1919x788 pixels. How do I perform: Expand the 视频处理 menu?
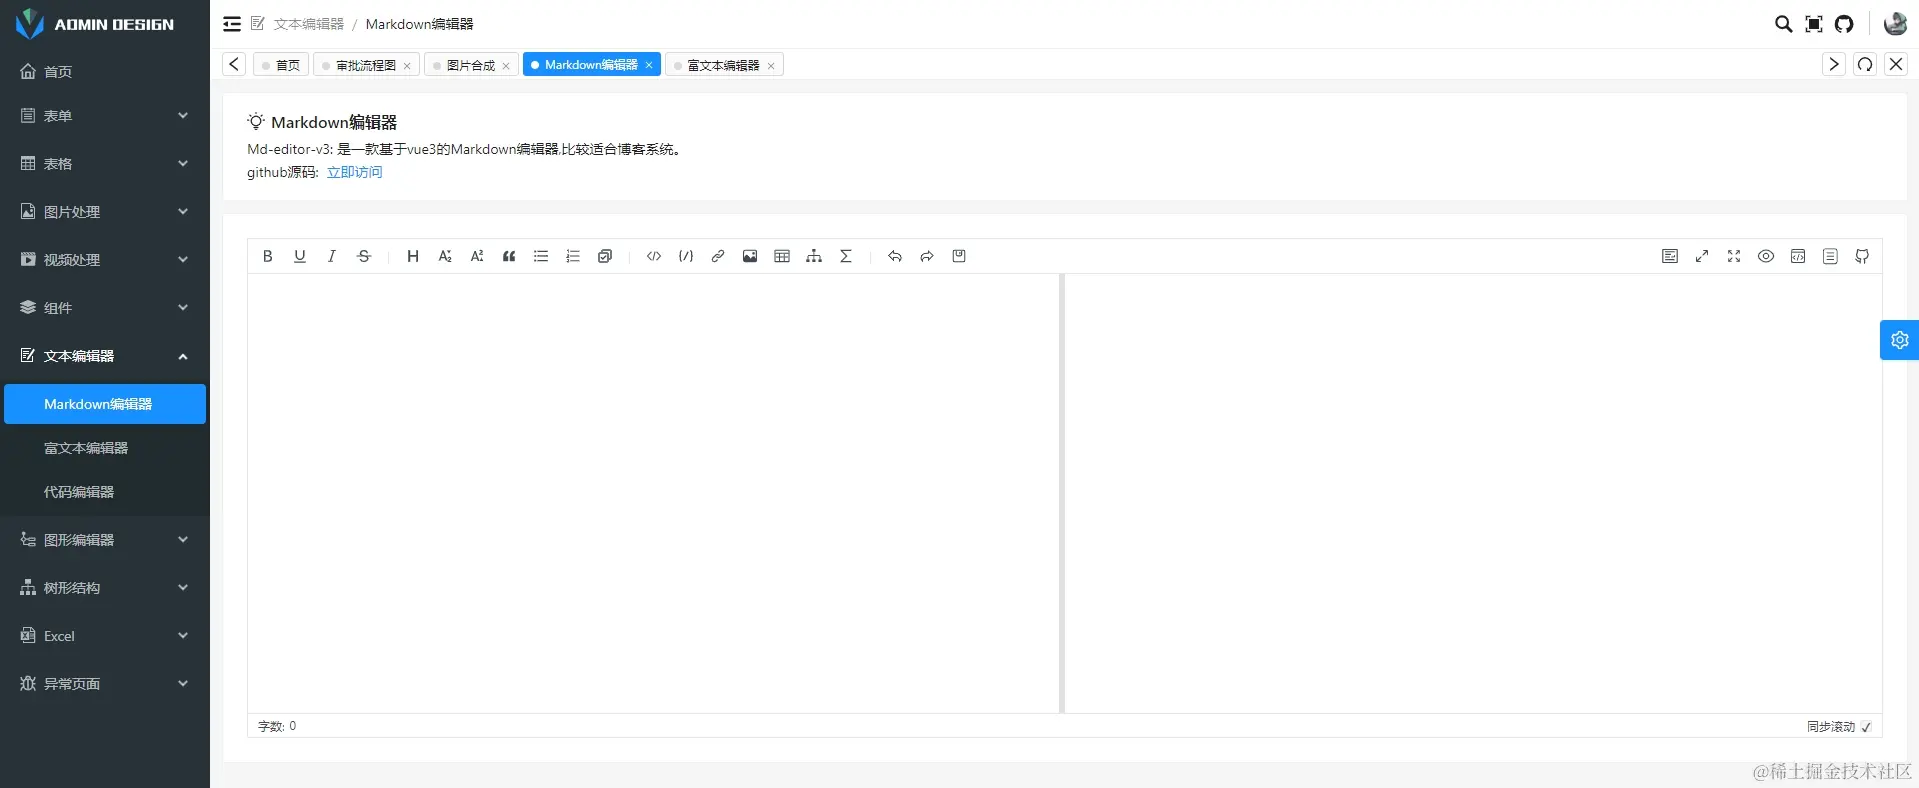(105, 260)
